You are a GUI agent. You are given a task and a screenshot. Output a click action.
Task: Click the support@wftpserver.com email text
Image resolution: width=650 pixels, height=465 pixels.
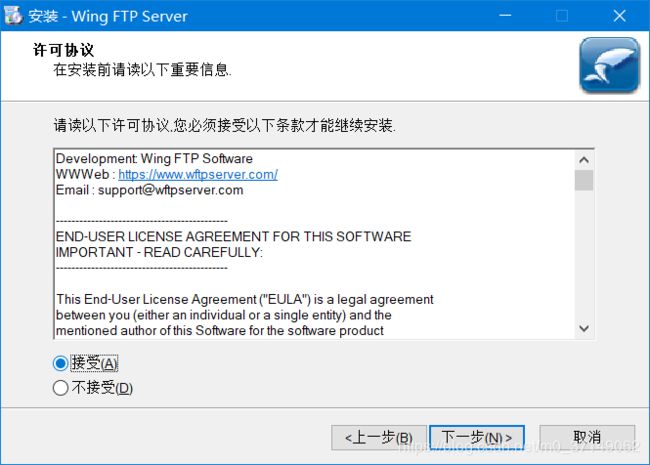click(170, 190)
